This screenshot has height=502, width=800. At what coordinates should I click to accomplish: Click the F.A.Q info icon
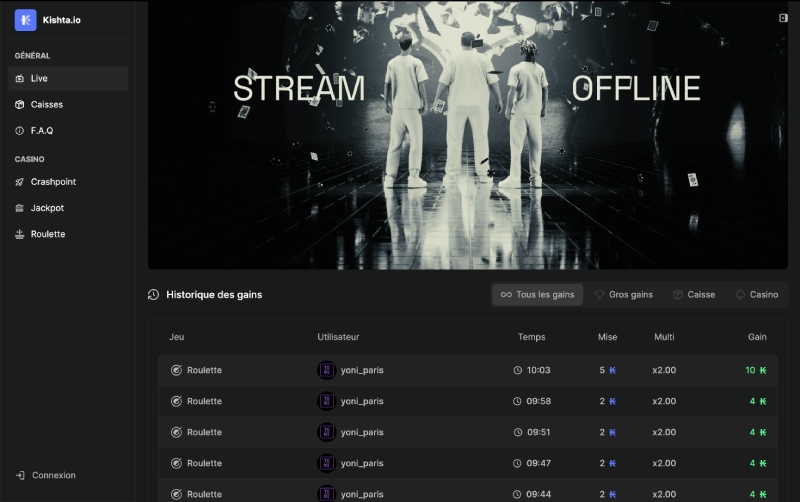[19, 131]
